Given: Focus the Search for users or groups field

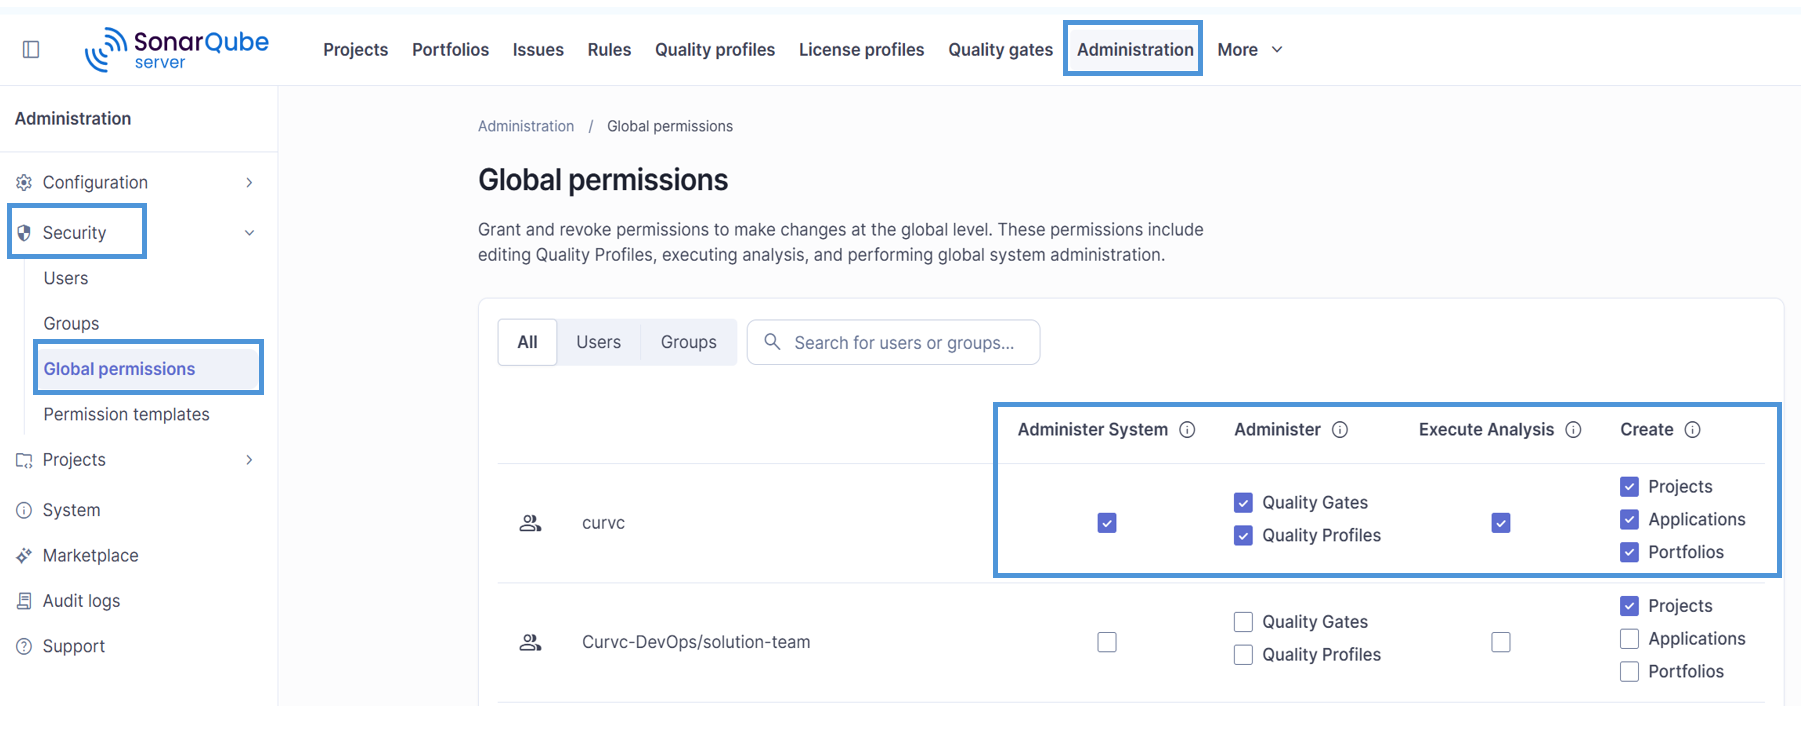Looking at the screenshot, I should point(893,342).
